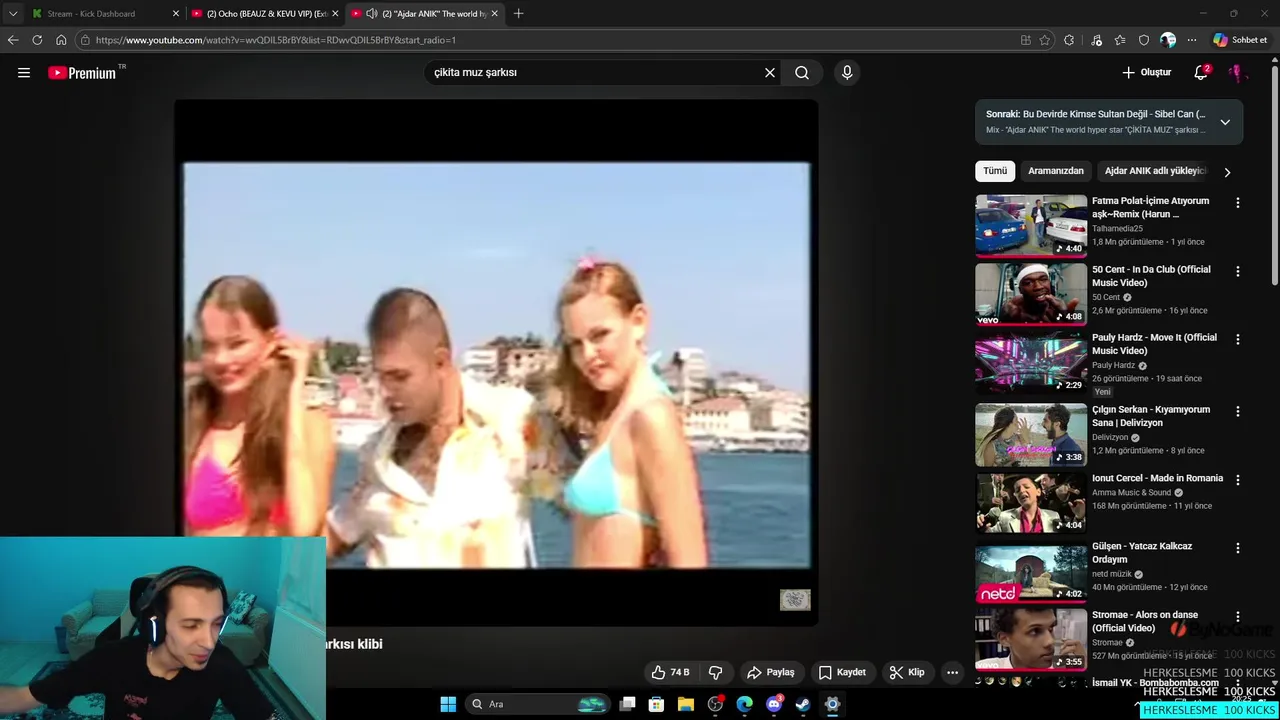Select the Tümü filter chip
Image resolution: width=1280 pixels, height=720 pixels.
[995, 171]
